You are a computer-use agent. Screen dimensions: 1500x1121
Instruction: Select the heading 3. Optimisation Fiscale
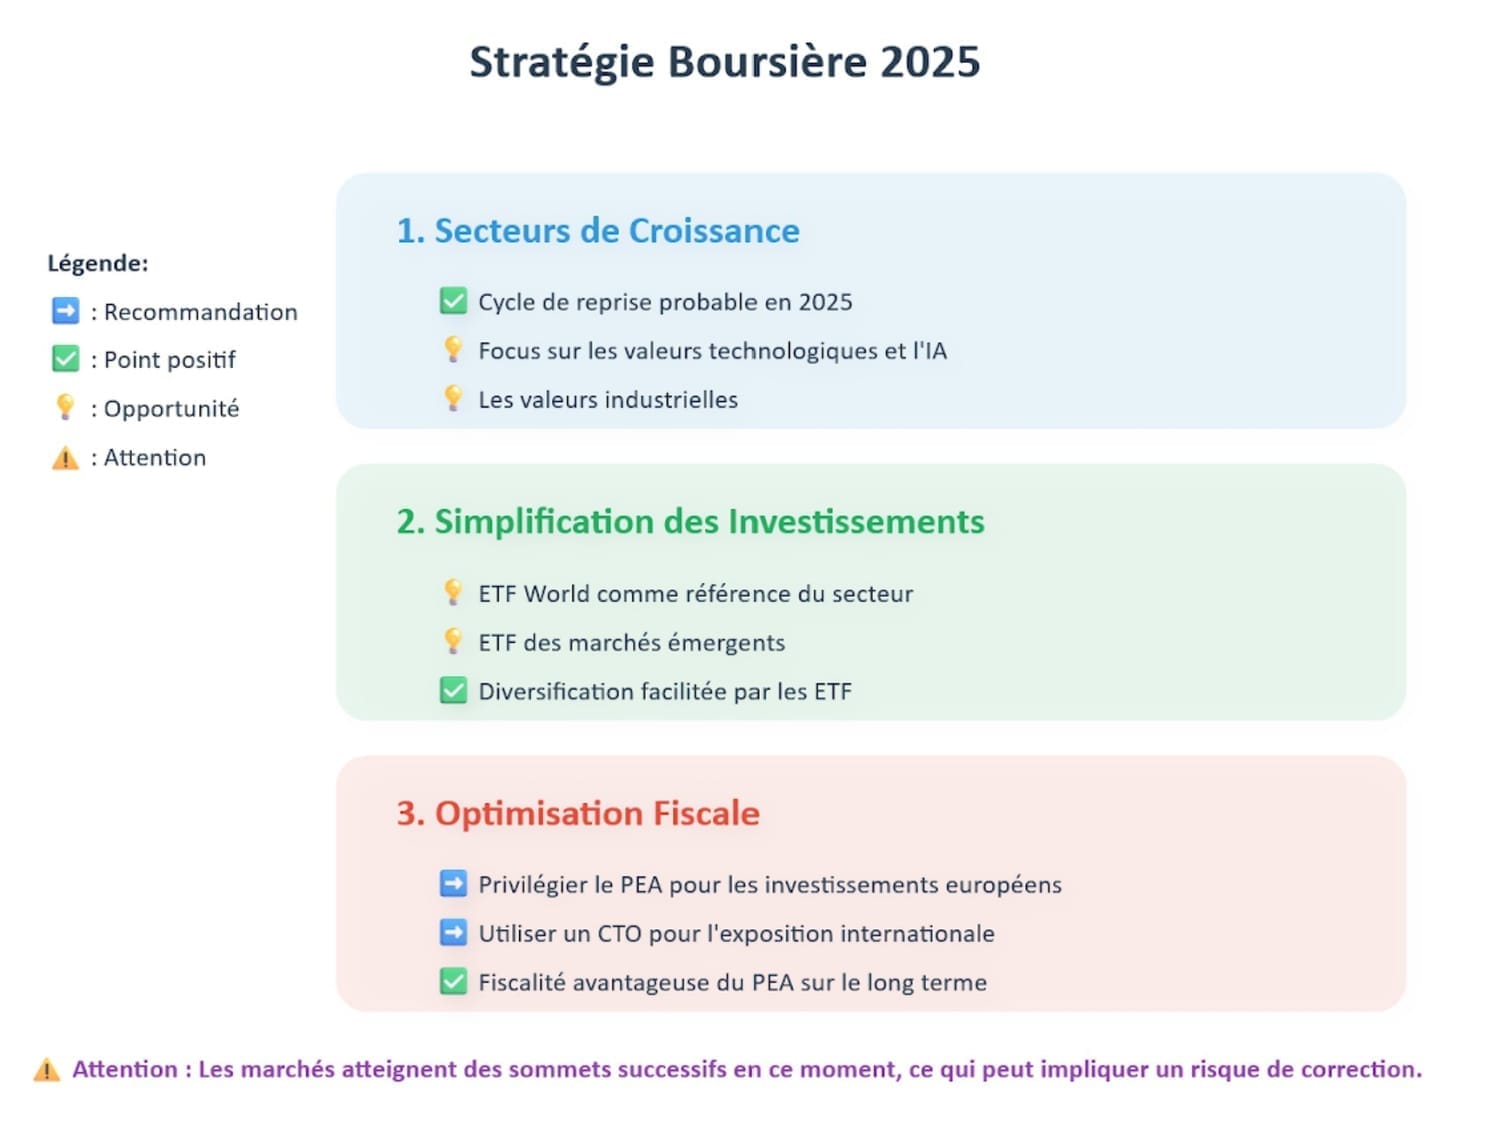click(578, 813)
